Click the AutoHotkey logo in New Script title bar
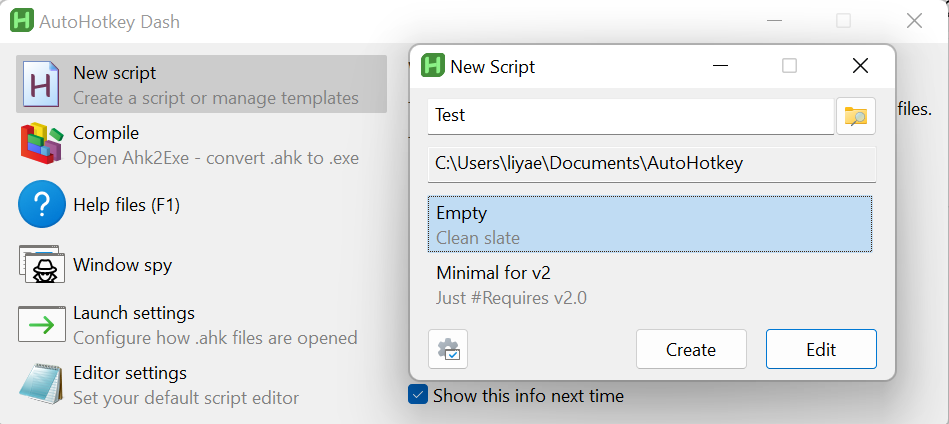The image size is (949, 424). pos(432,66)
